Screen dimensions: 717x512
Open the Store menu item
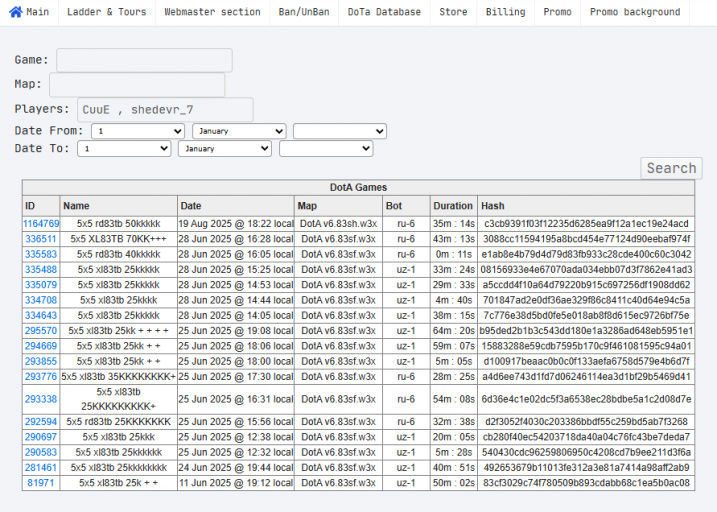(x=453, y=12)
